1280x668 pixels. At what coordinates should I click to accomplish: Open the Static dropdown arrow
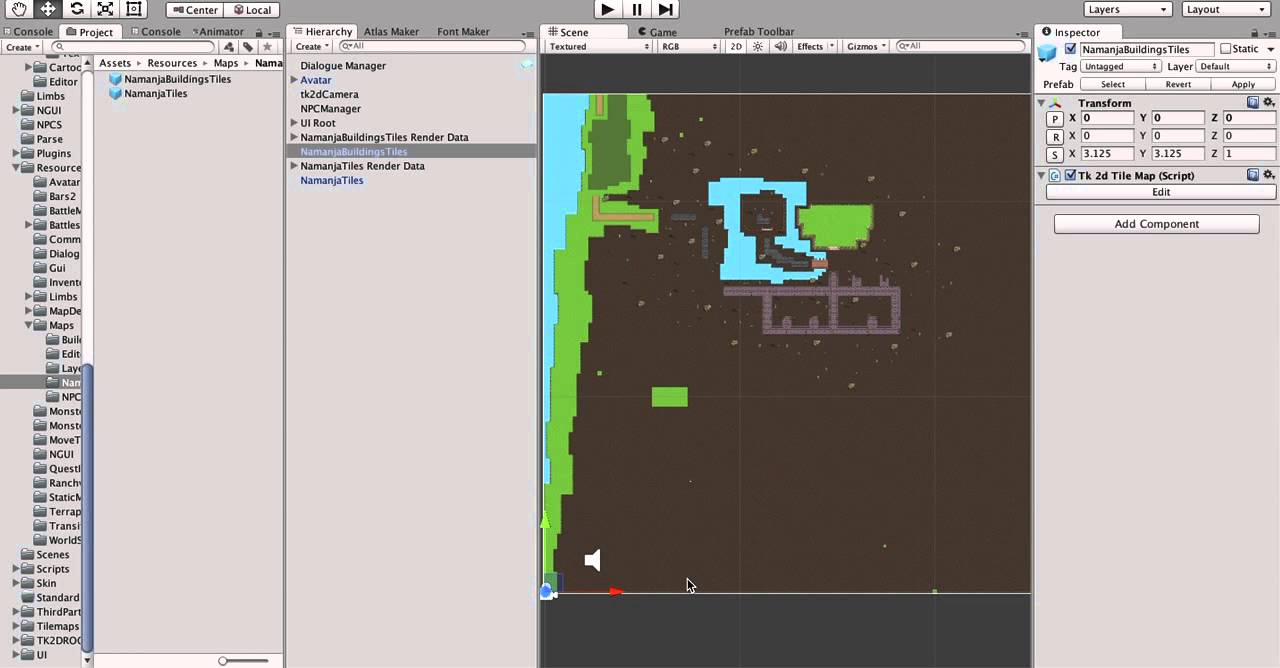[1270, 49]
